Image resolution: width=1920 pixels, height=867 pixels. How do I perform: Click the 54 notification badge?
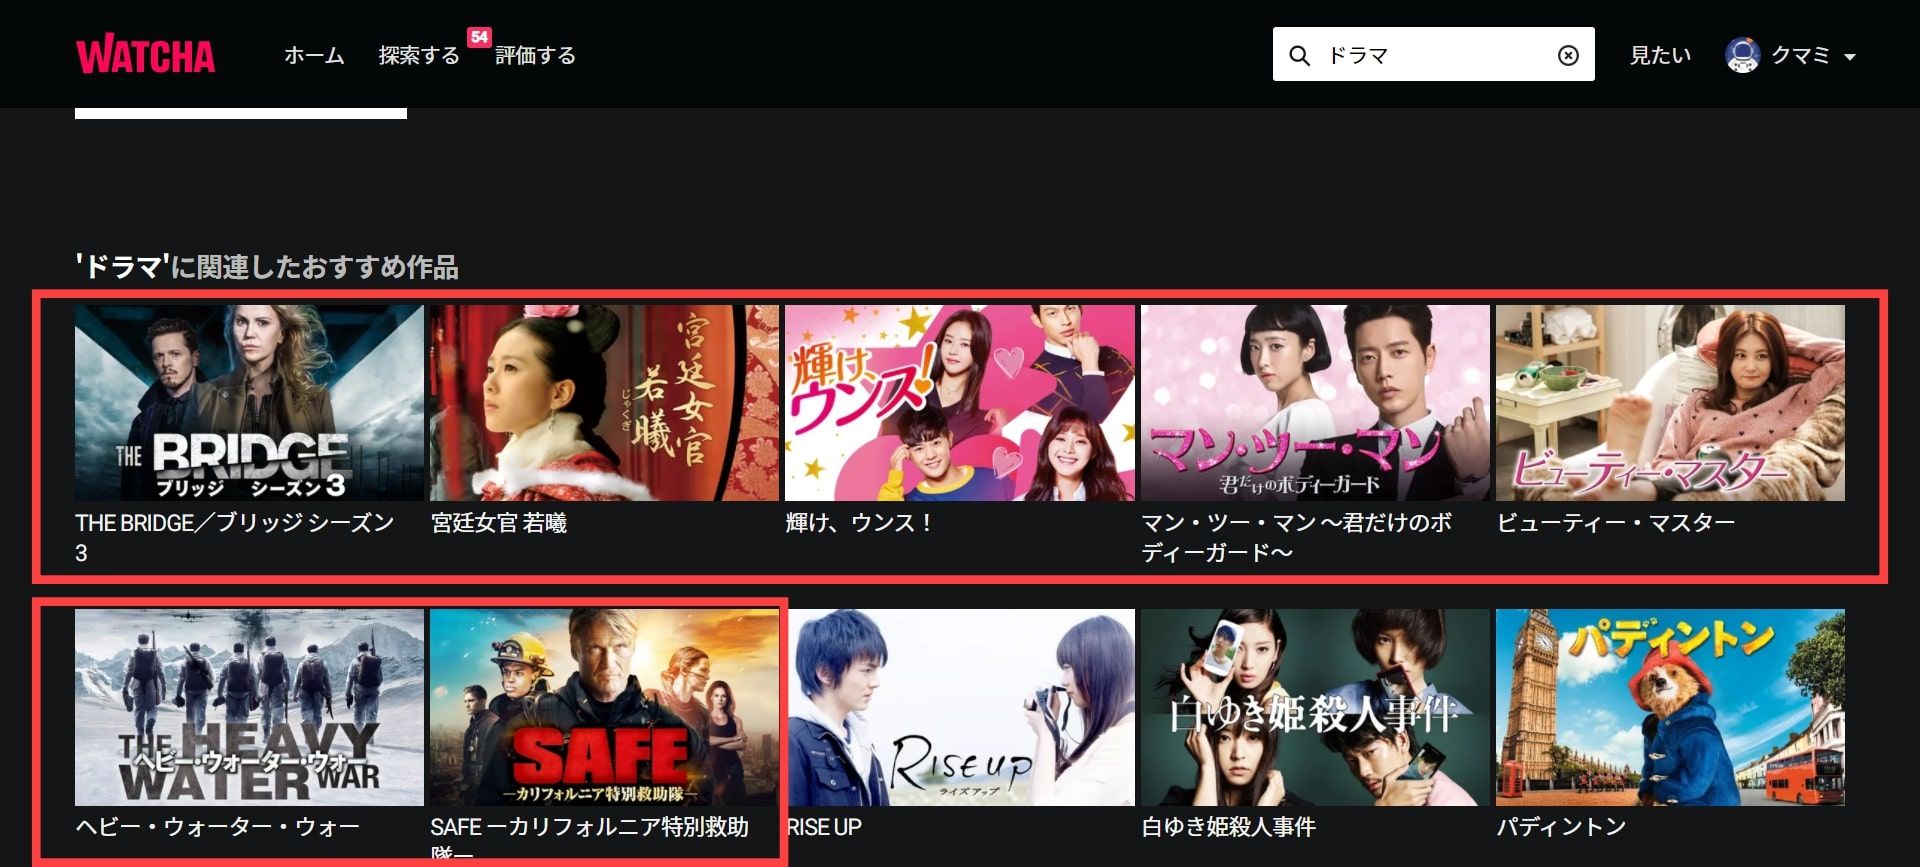(479, 37)
